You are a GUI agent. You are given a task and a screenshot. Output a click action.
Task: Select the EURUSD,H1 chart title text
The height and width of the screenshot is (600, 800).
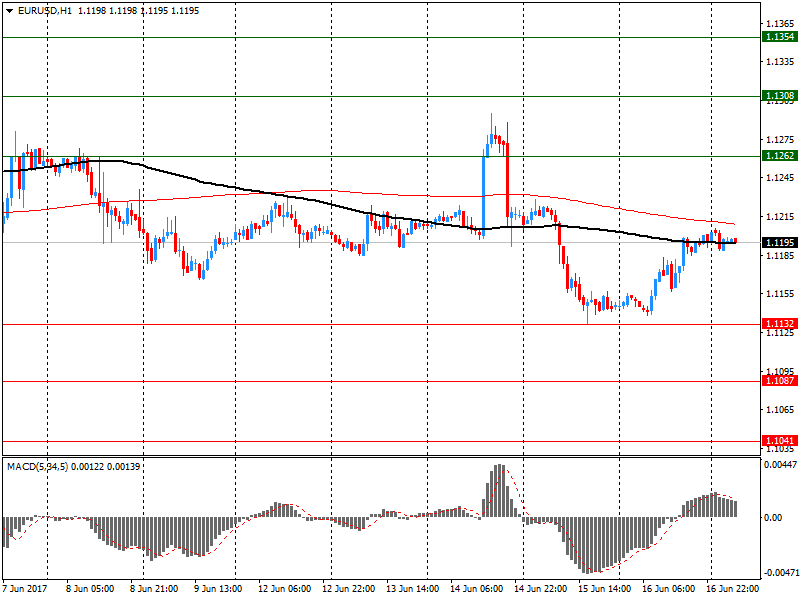pyautogui.click(x=44, y=11)
